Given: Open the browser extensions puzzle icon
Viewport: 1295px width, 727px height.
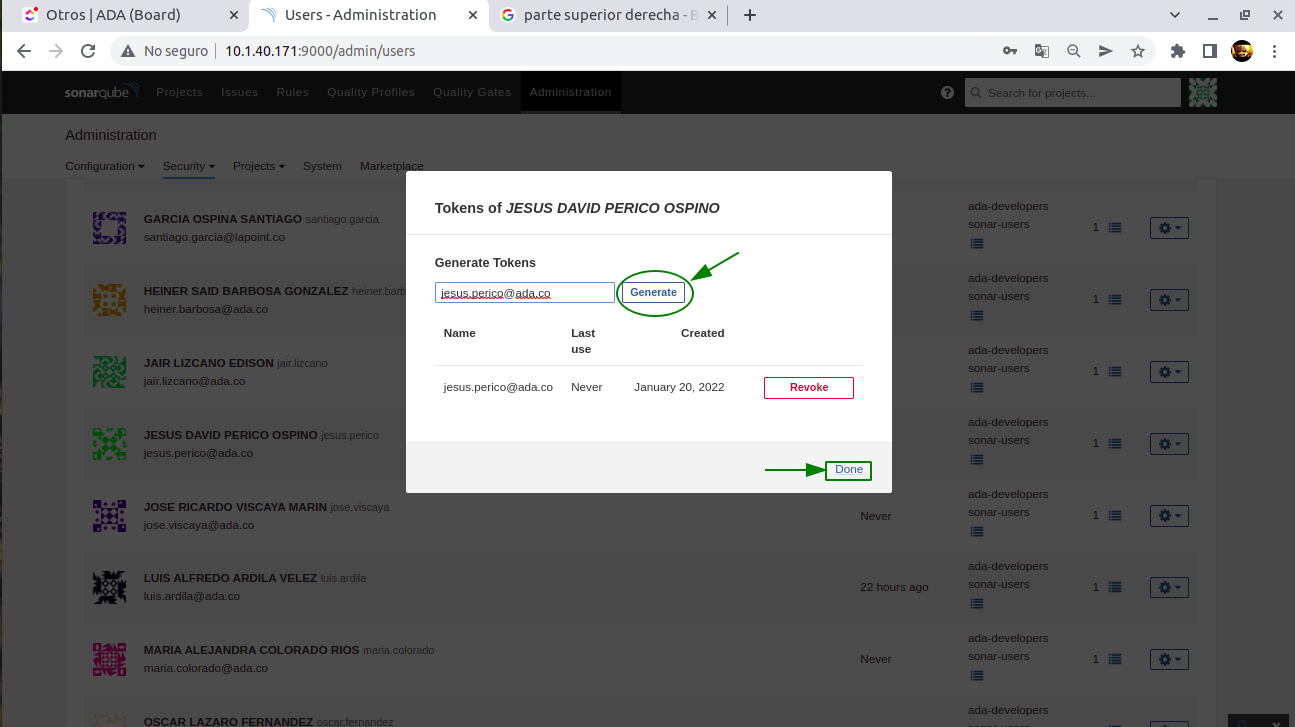Looking at the screenshot, I should coord(1177,51).
